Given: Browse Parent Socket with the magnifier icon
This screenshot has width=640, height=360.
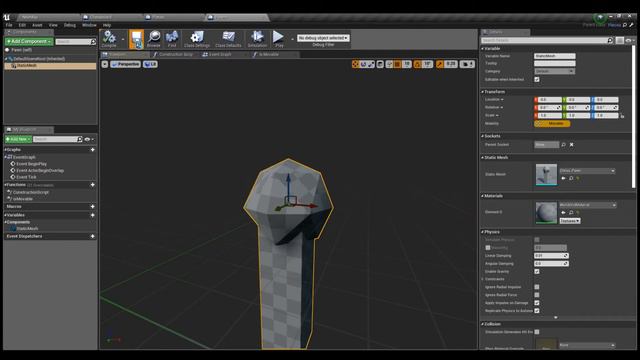Looking at the screenshot, I should click(563, 144).
